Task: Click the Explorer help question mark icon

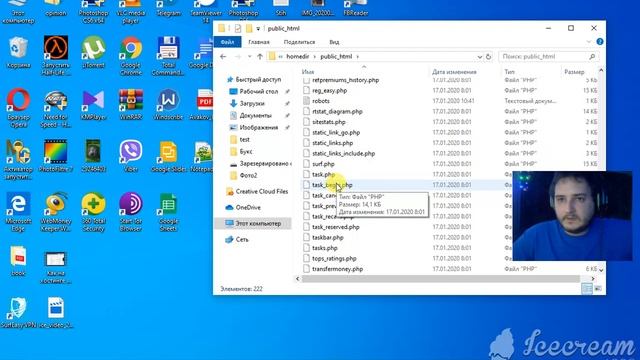Action: click(x=600, y=42)
